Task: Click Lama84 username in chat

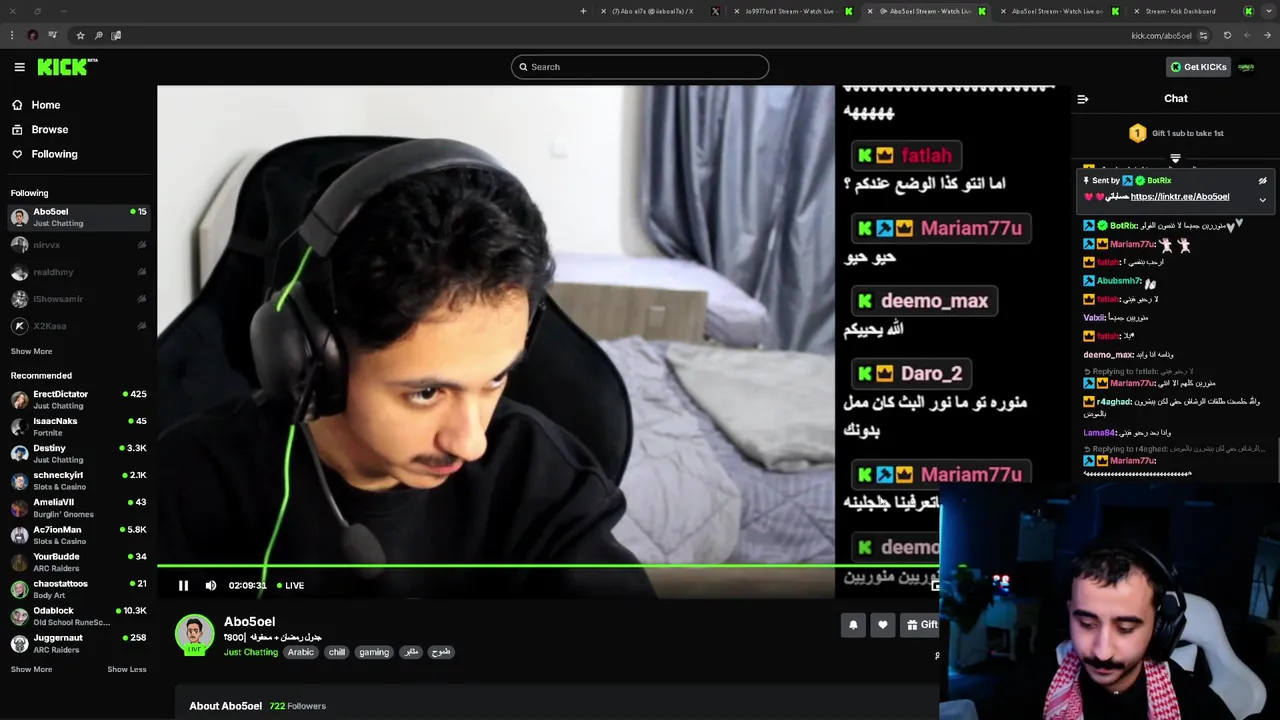Action: 1099,433
